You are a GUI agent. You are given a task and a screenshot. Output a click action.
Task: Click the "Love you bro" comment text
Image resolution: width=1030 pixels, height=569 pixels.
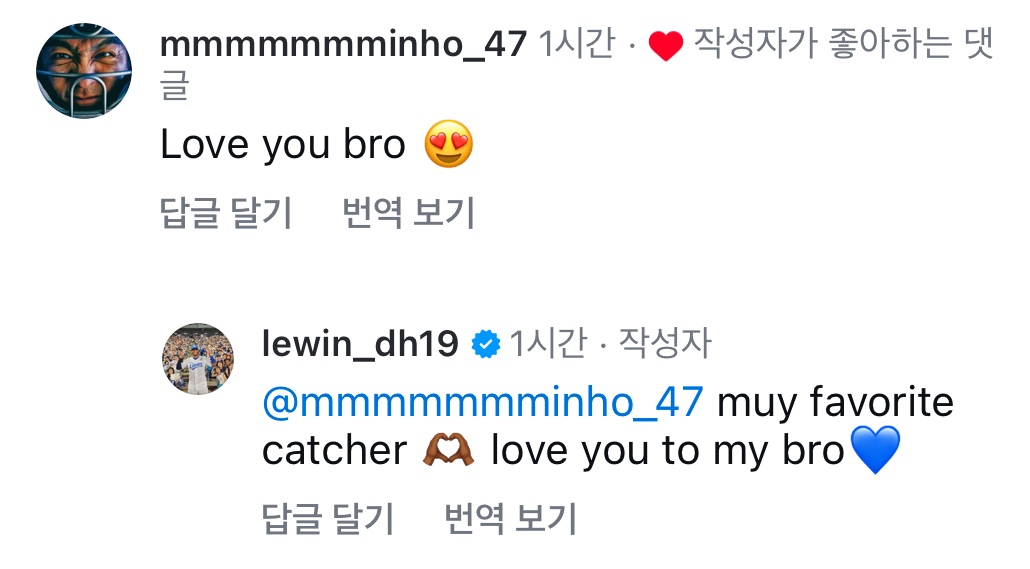pyautogui.click(x=283, y=145)
